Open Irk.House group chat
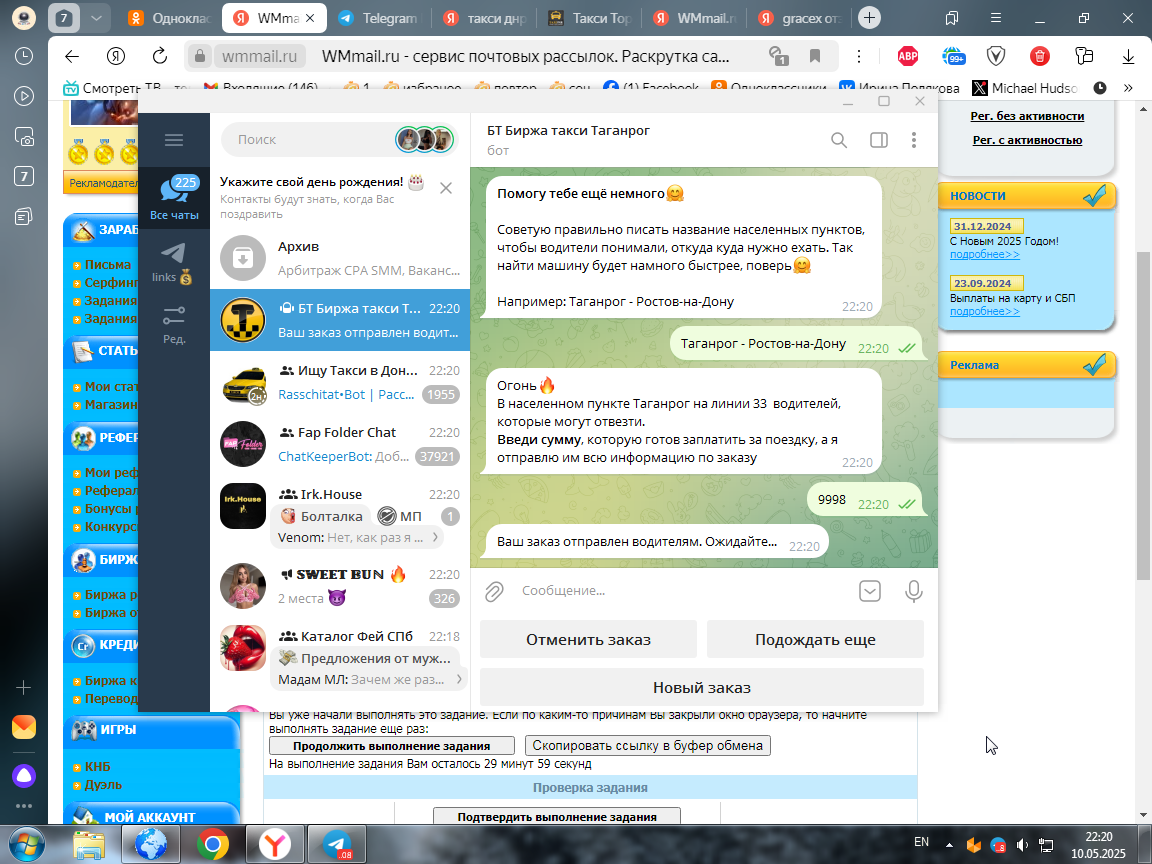Viewport: 1152px width, 864px height. 340,516
